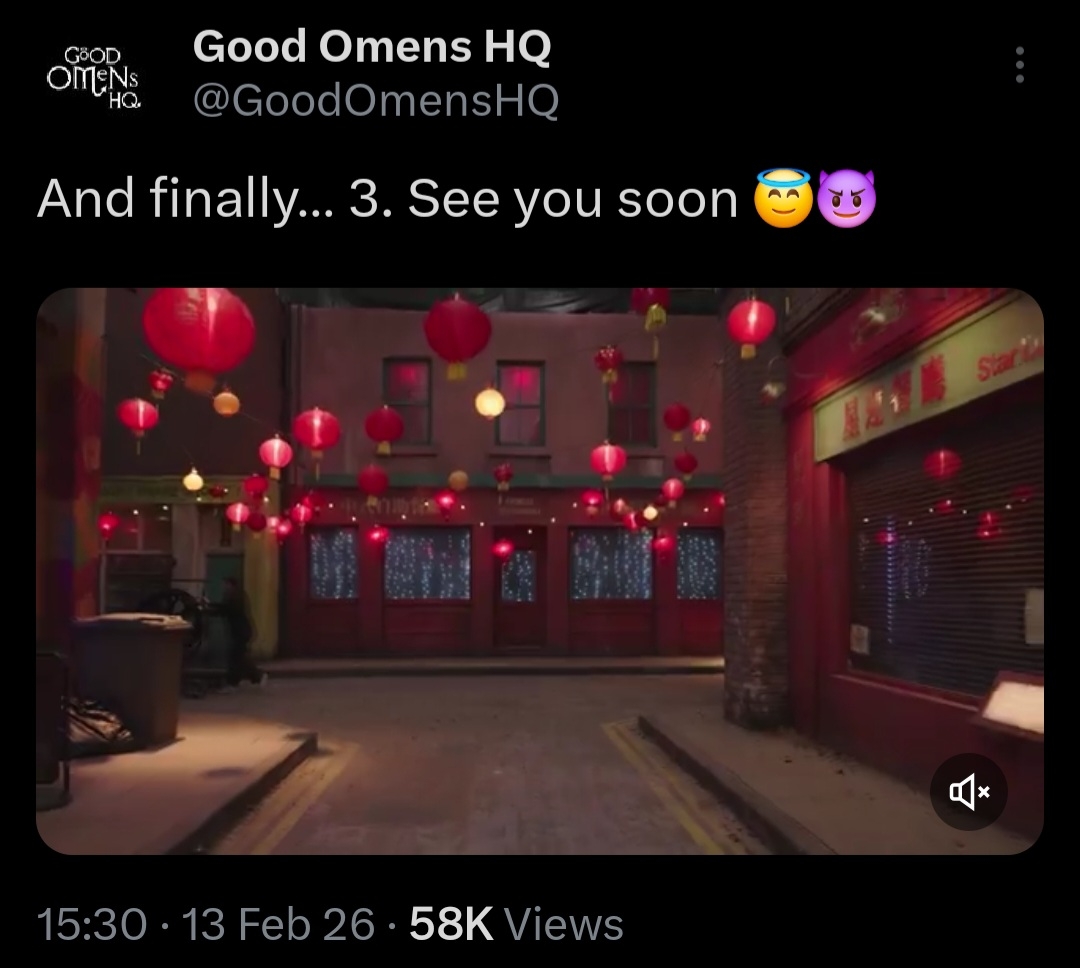Select the 13 Feb 26 date
The width and height of the screenshot is (1080, 968).
pos(278,924)
